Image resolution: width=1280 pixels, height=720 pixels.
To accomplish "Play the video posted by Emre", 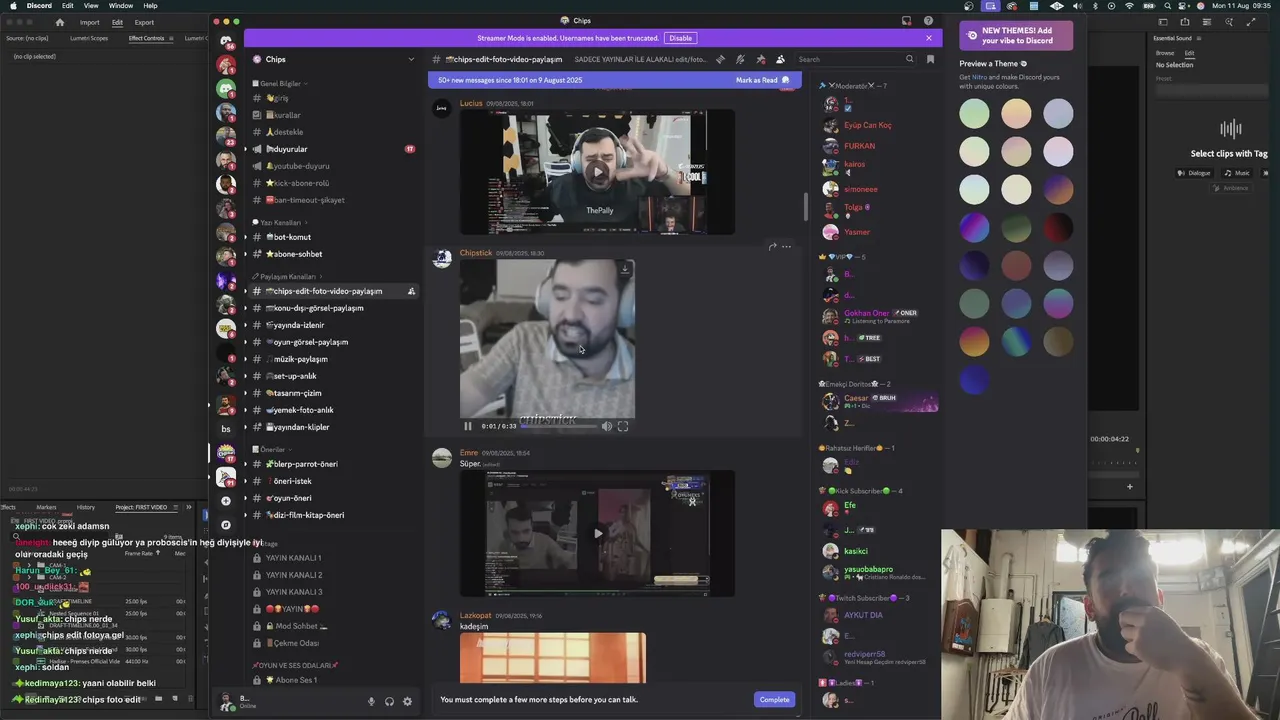I will click(x=597, y=533).
